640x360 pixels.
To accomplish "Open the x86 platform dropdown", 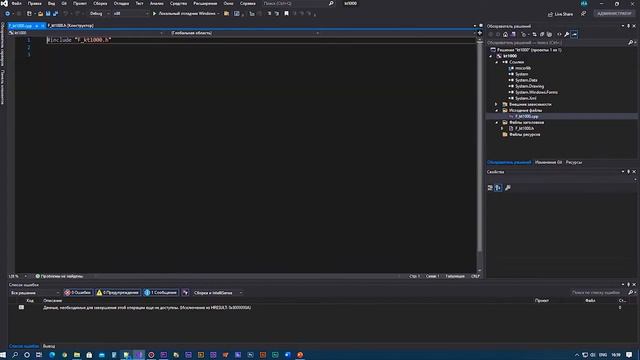I will point(130,13).
